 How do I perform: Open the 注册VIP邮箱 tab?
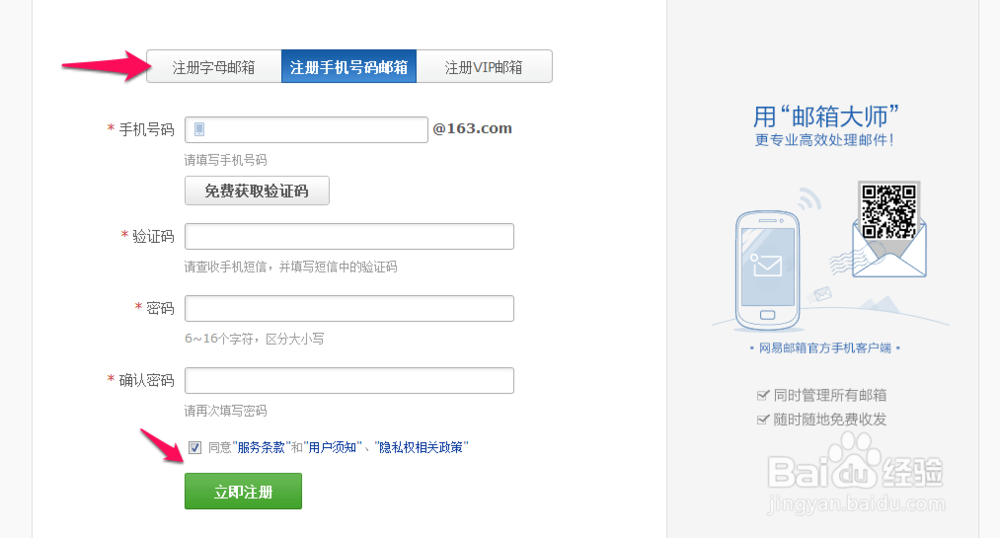(x=484, y=66)
